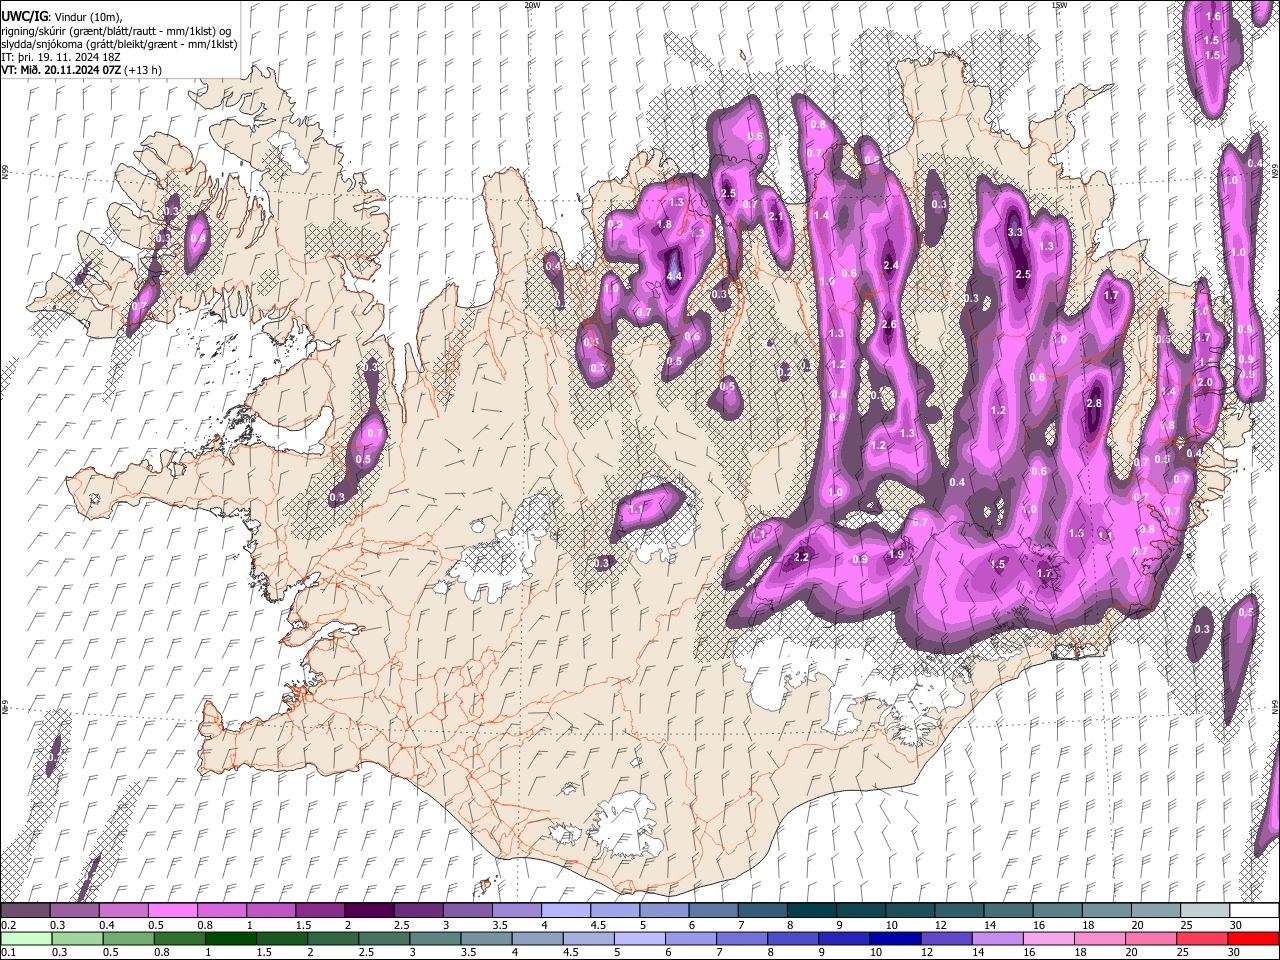Click the lavender 4 swatch in the upper legend row
Image resolution: width=1280 pixels, height=960 pixels.
click(566, 910)
